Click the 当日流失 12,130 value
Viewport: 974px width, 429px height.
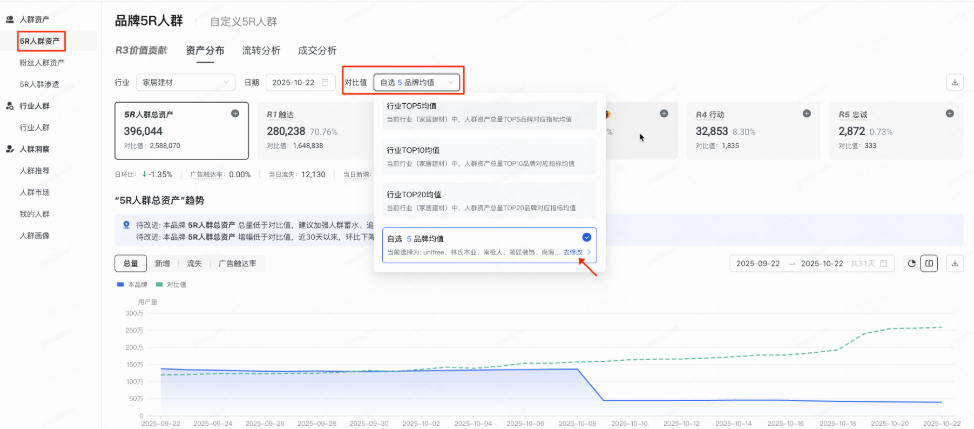tap(312, 174)
